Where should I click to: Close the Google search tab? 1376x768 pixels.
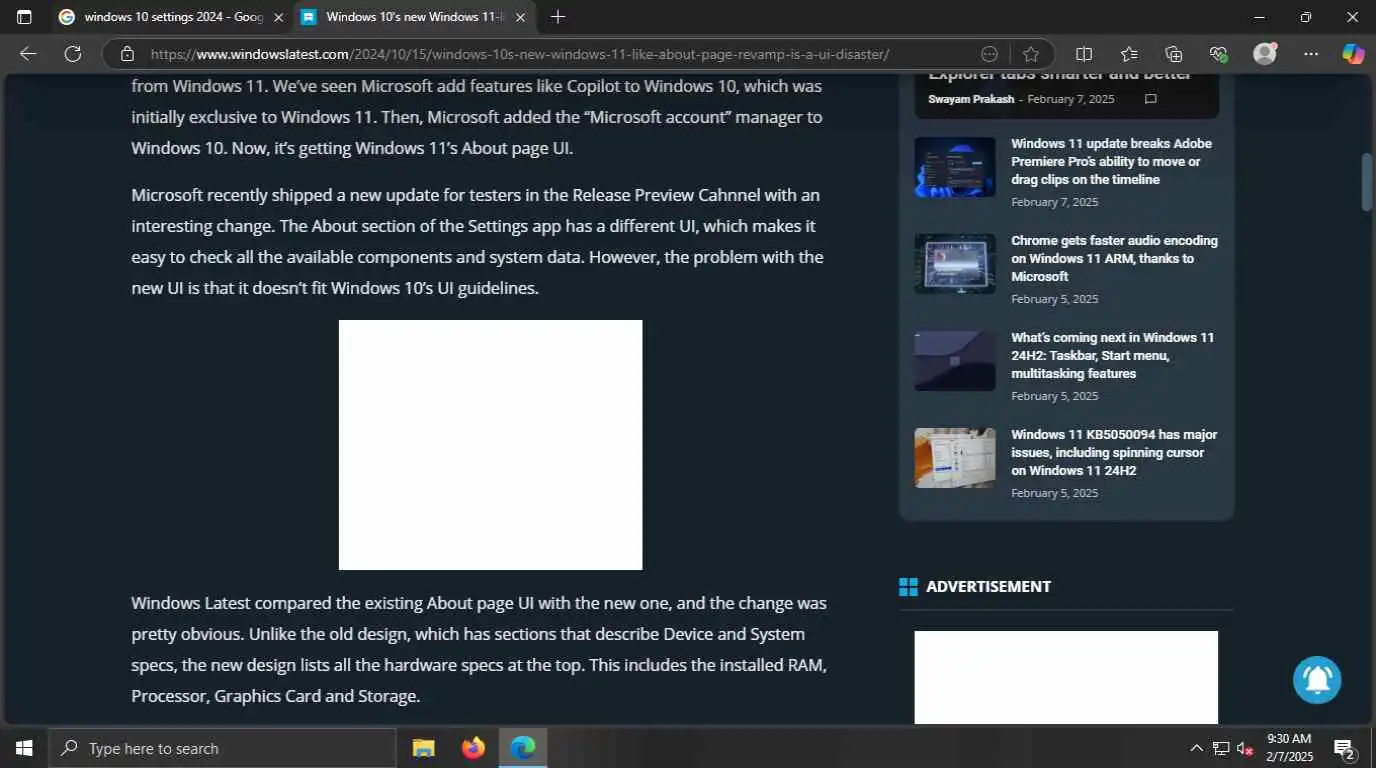click(x=278, y=17)
